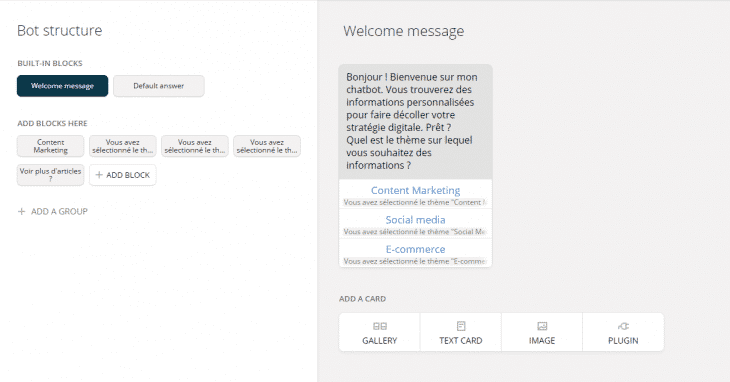Add a GALLERY card via label
Screen dimensions: 730x382
pyautogui.click(x=380, y=341)
